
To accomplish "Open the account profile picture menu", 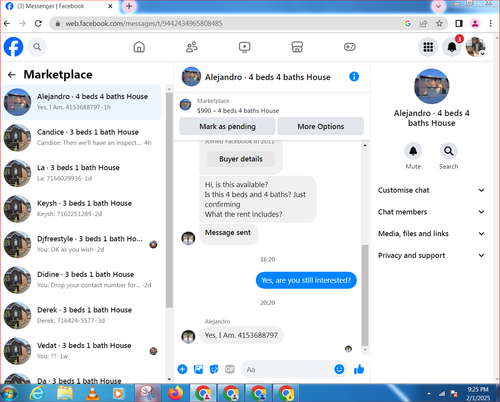I will (x=475, y=47).
